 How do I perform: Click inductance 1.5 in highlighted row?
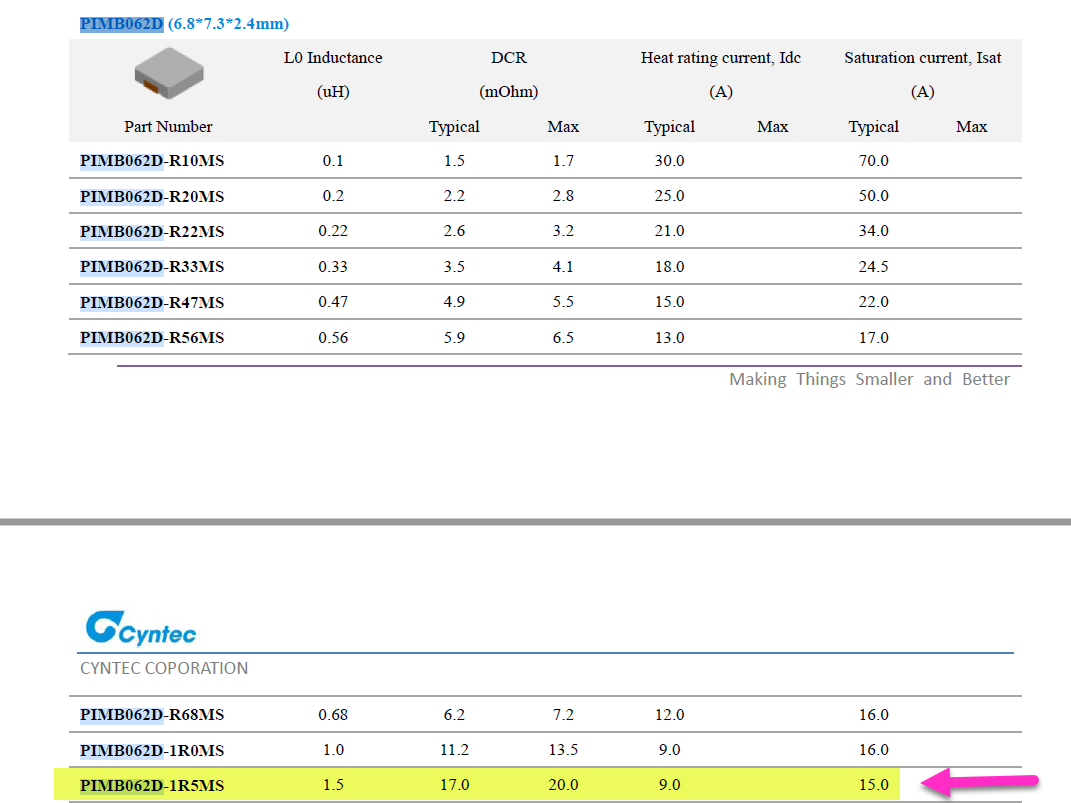click(333, 785)
